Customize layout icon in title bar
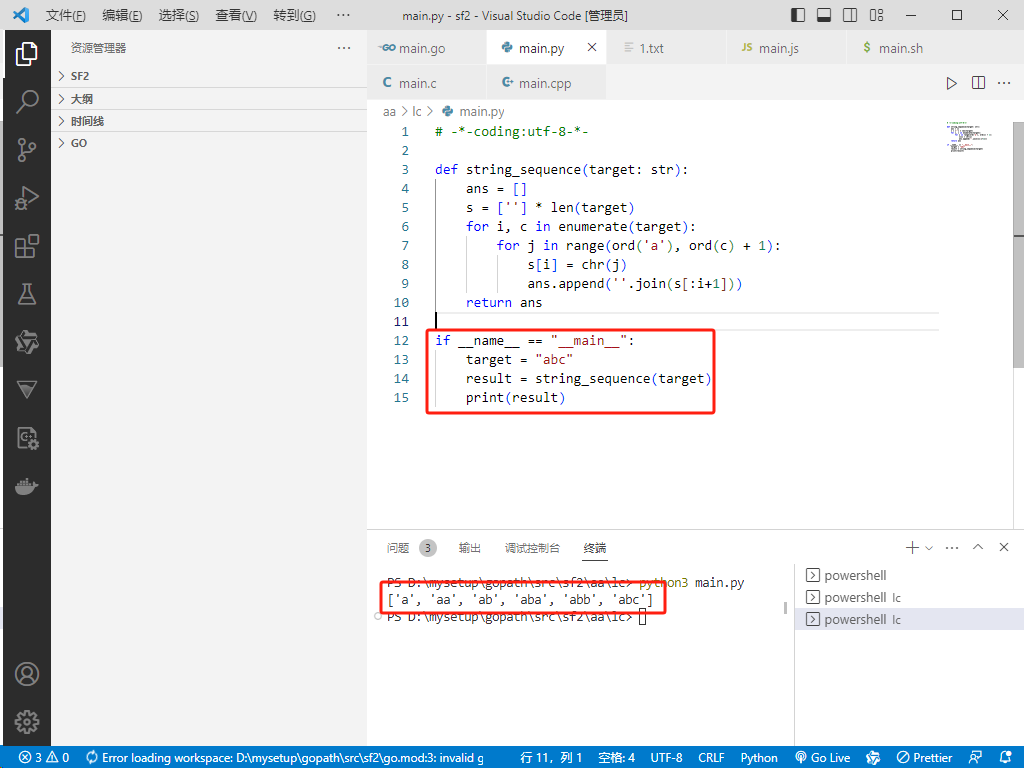The width and height of the screenshot is (1024, 768). click(876, 15)
